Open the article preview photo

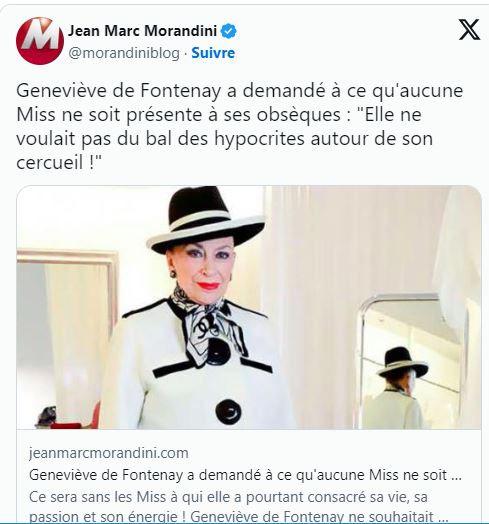coord(249,307)
